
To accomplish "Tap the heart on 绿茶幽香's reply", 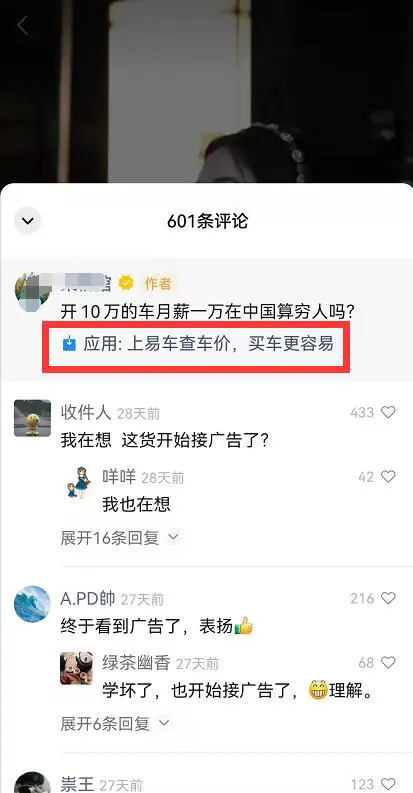I will point(388,662).
